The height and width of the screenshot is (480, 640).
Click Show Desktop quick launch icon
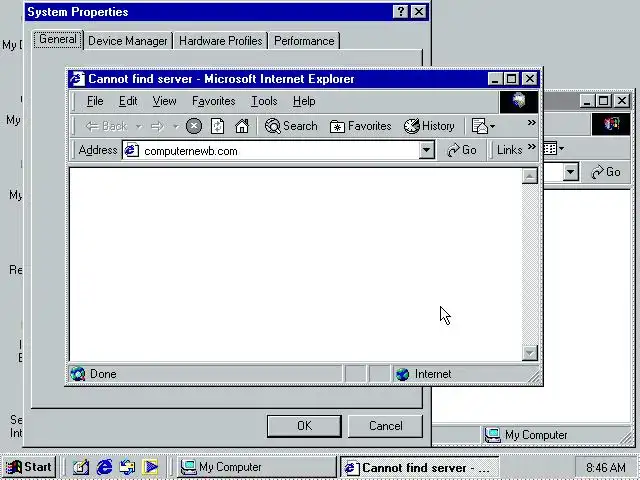[x=80, y=467]
